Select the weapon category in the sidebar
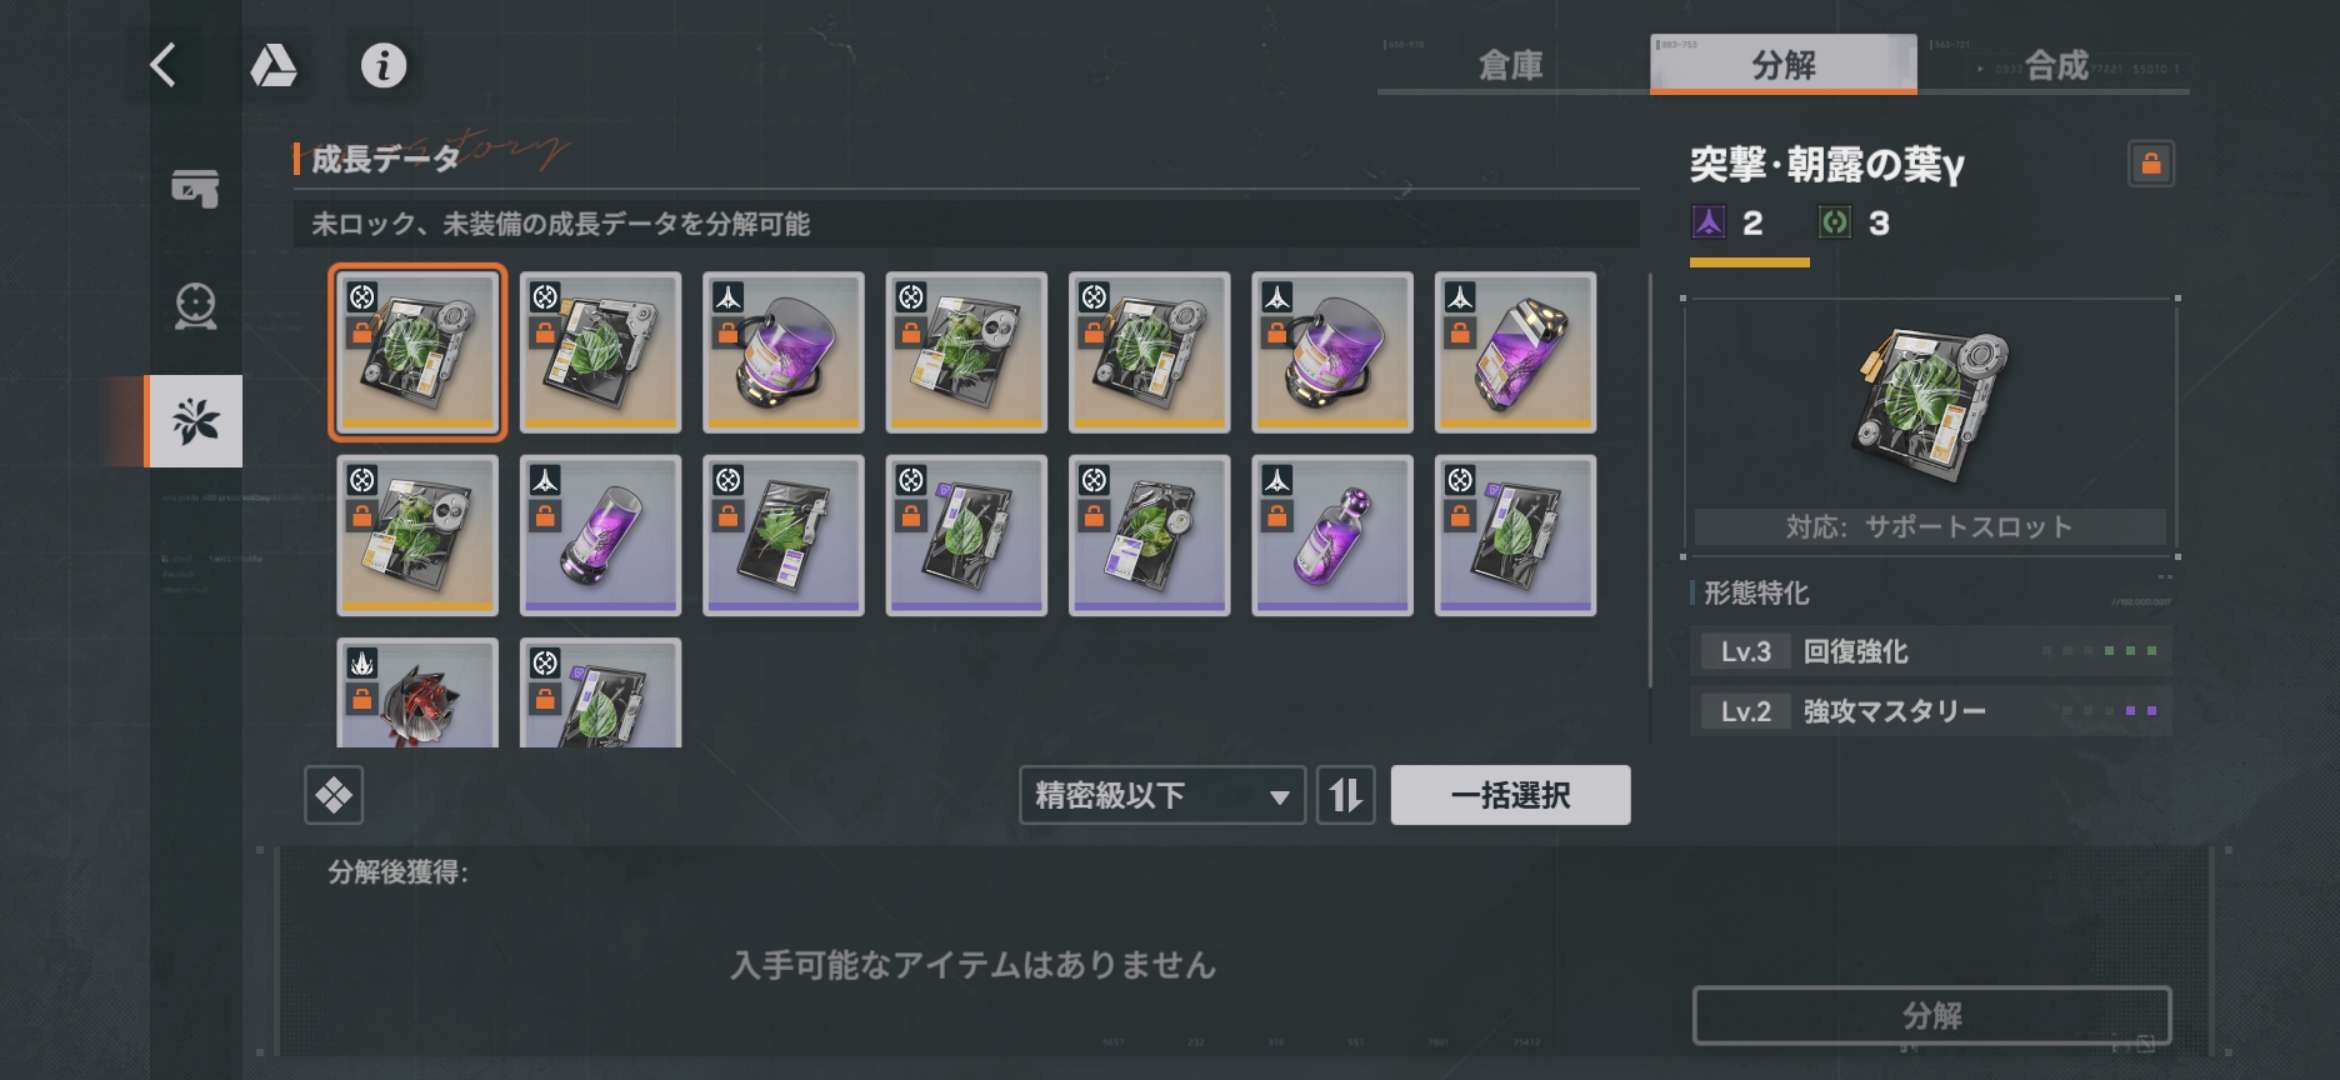2340x1080 pixels. click(x=195, y=188)
